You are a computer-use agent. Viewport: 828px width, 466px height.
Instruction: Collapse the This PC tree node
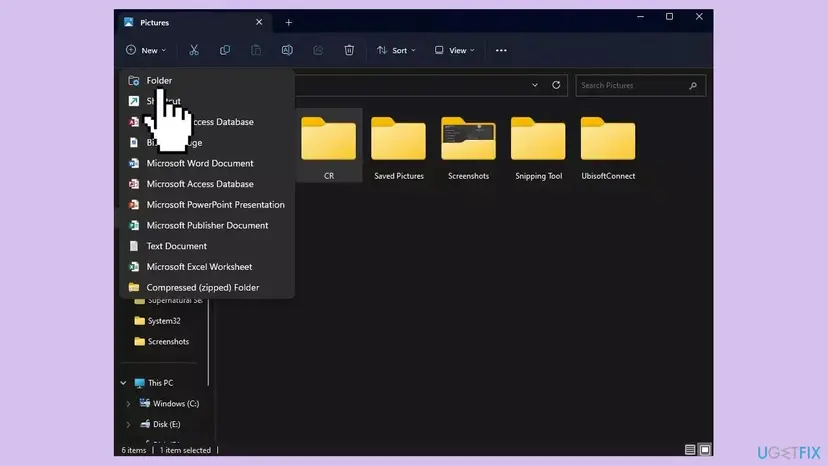click(123, 383)
